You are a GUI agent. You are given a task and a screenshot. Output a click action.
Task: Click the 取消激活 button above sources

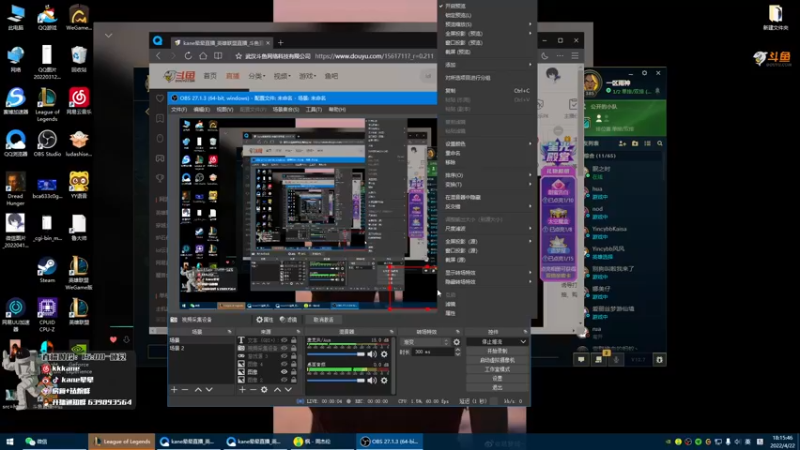click(x=323, y=320)
